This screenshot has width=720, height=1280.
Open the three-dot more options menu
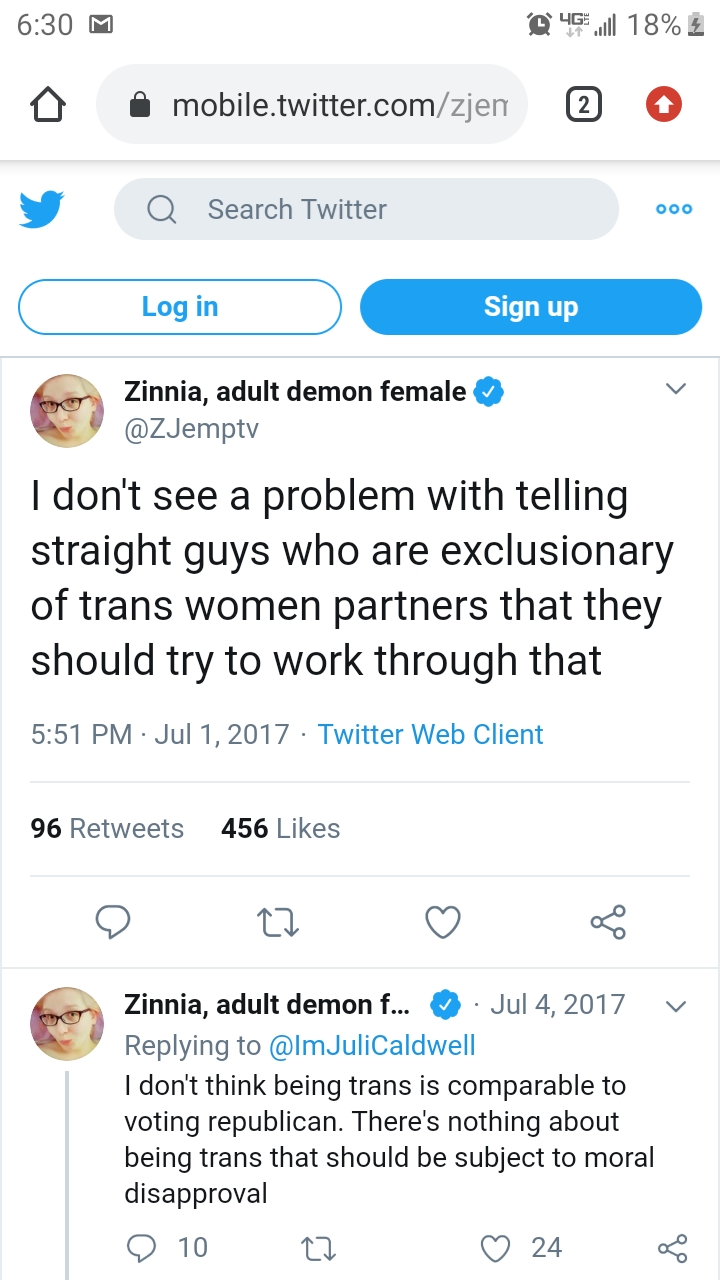(x=673, y=209)
